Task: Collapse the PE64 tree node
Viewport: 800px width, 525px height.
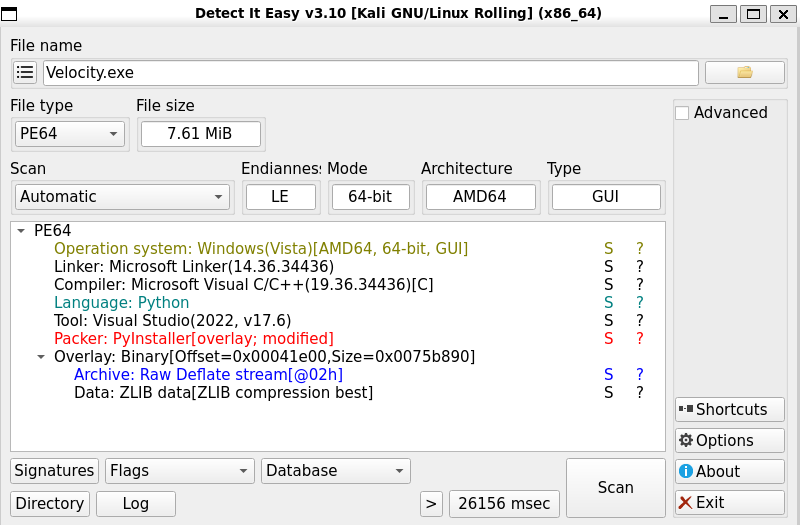Action: (x=21, y=231)
